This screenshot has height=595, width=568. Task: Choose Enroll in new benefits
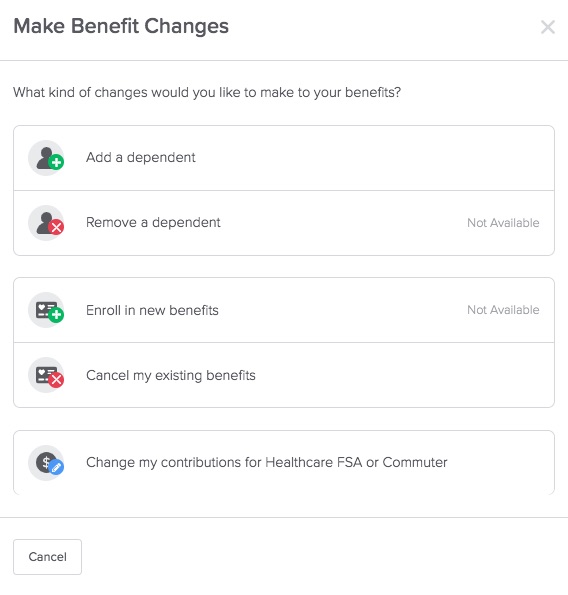pos(284,310)
